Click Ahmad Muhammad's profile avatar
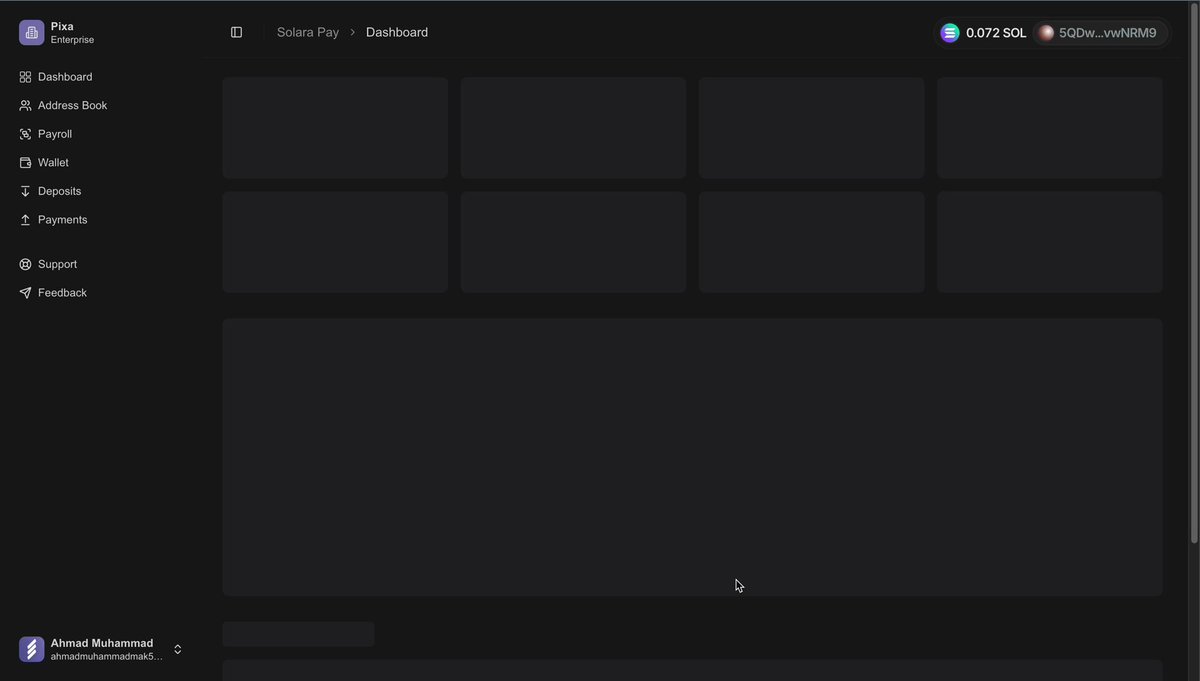1200x681 pixels. click(30, 648)
